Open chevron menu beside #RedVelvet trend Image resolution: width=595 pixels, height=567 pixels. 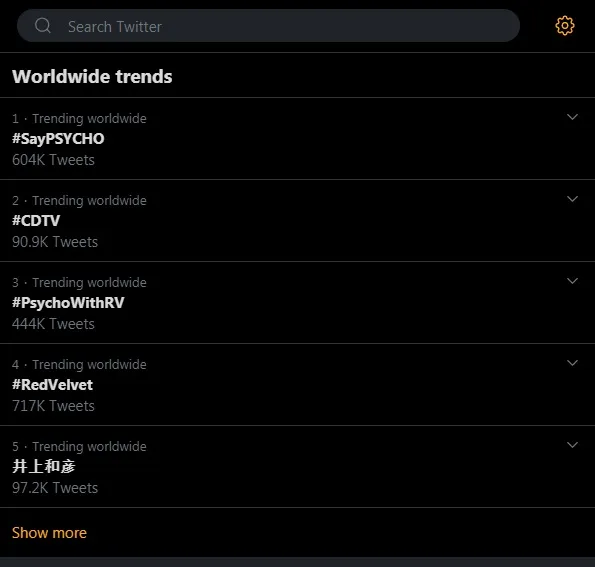[x=572, y=363]
